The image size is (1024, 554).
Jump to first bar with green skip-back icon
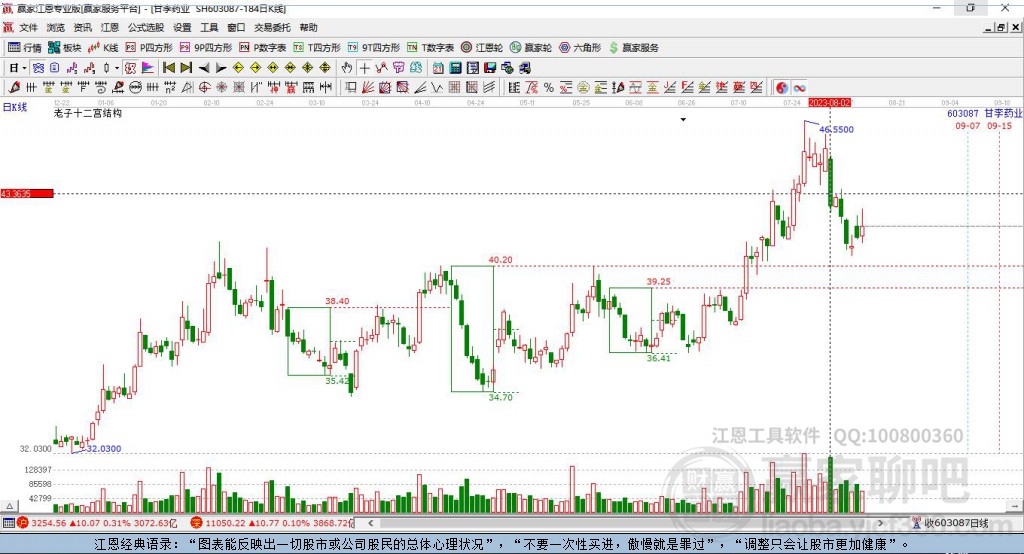tap(168, 68)
